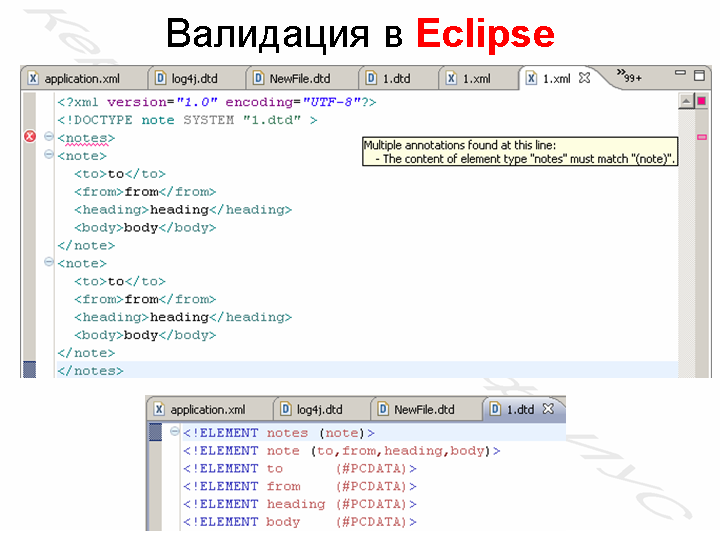
Task: Click the validation error tooltip message
Action: pos(520,152)
